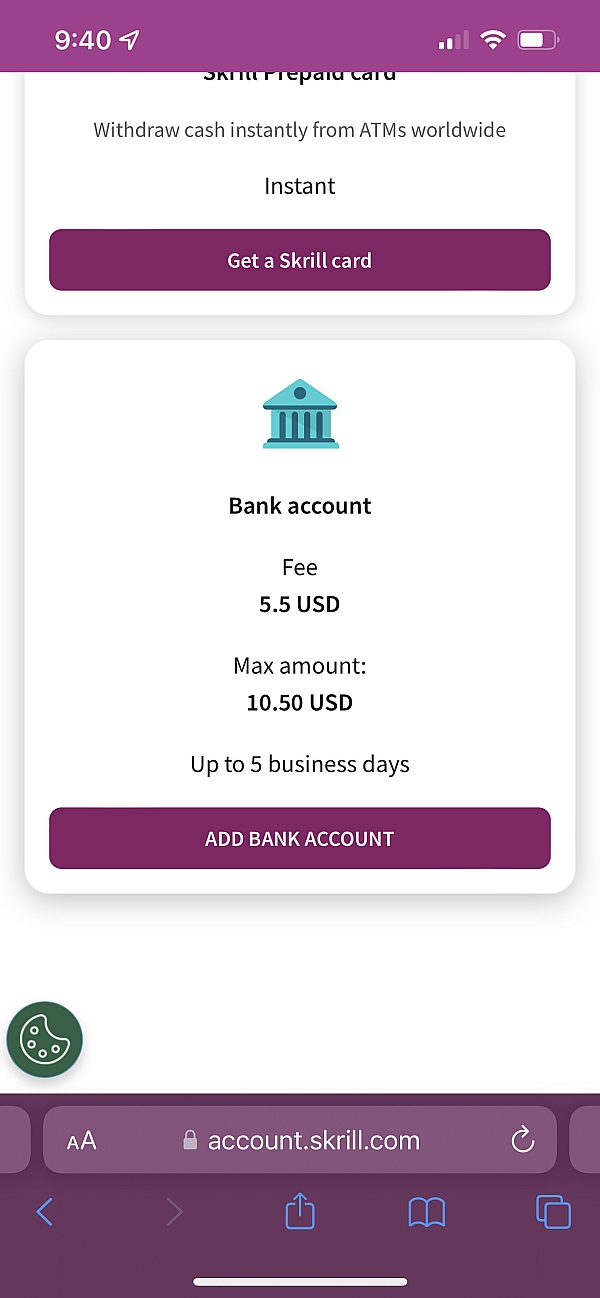
Task: Tap the forward navigation arrow
Action: click(x=174, y=1213)
